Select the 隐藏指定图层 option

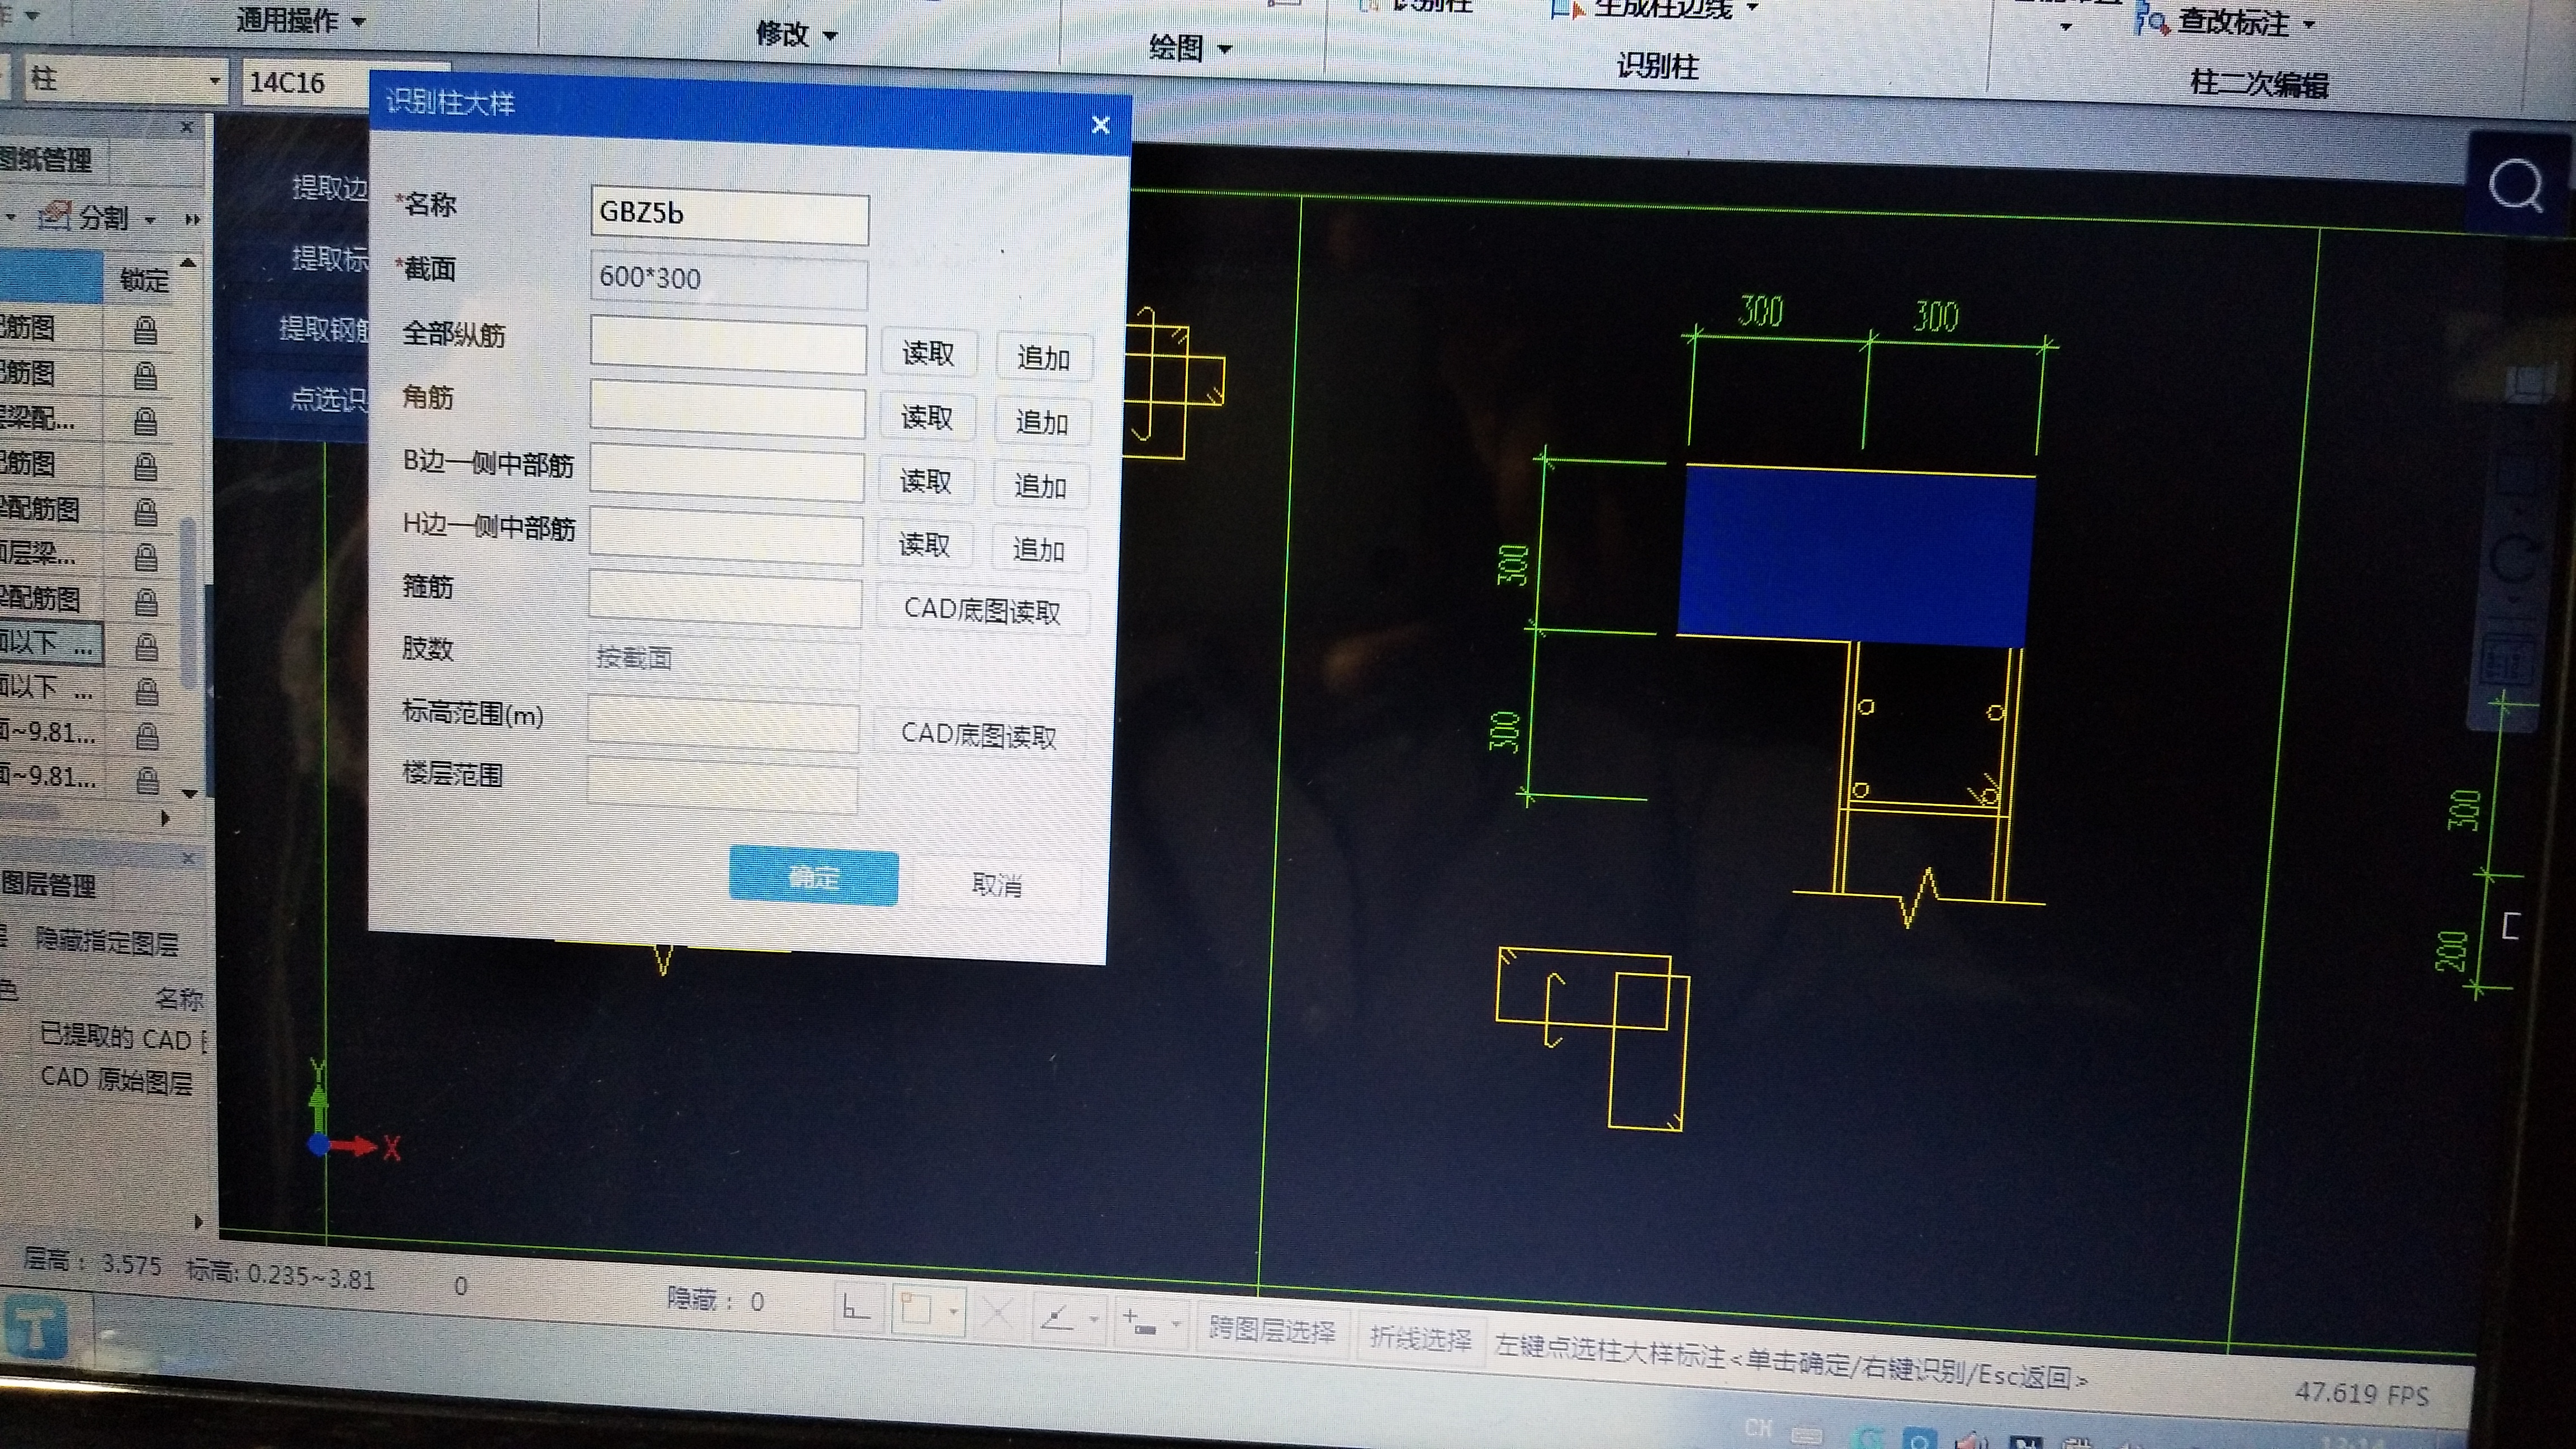pos(106,941)
